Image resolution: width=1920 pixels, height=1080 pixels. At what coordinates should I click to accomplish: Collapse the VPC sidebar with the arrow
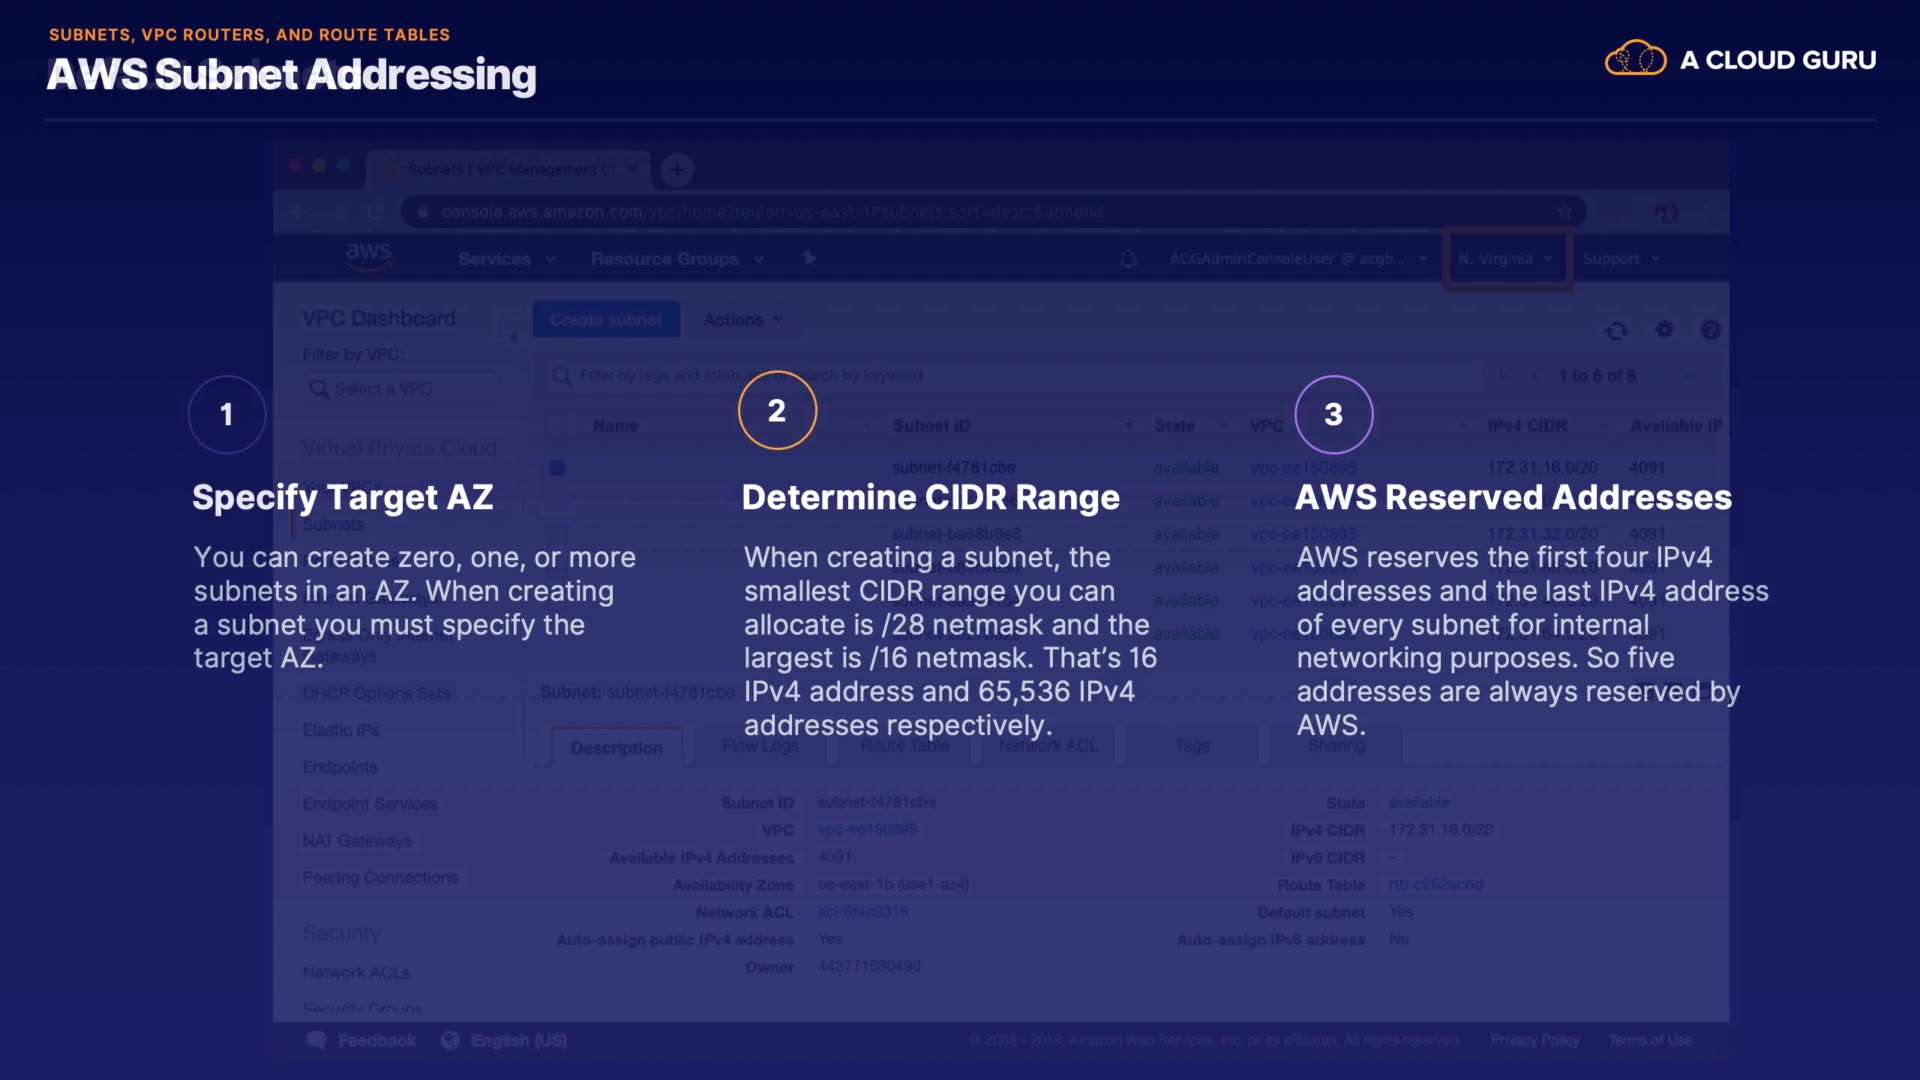(514, 337)
